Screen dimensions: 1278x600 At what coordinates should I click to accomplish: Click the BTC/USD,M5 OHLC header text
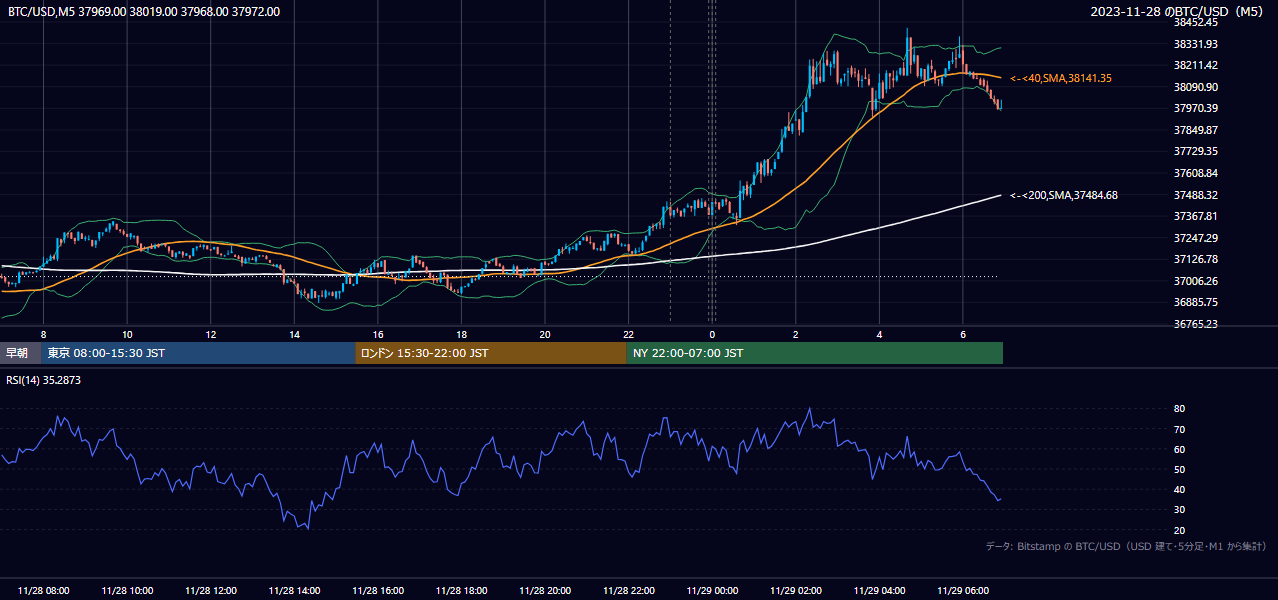tap(144, 12)
